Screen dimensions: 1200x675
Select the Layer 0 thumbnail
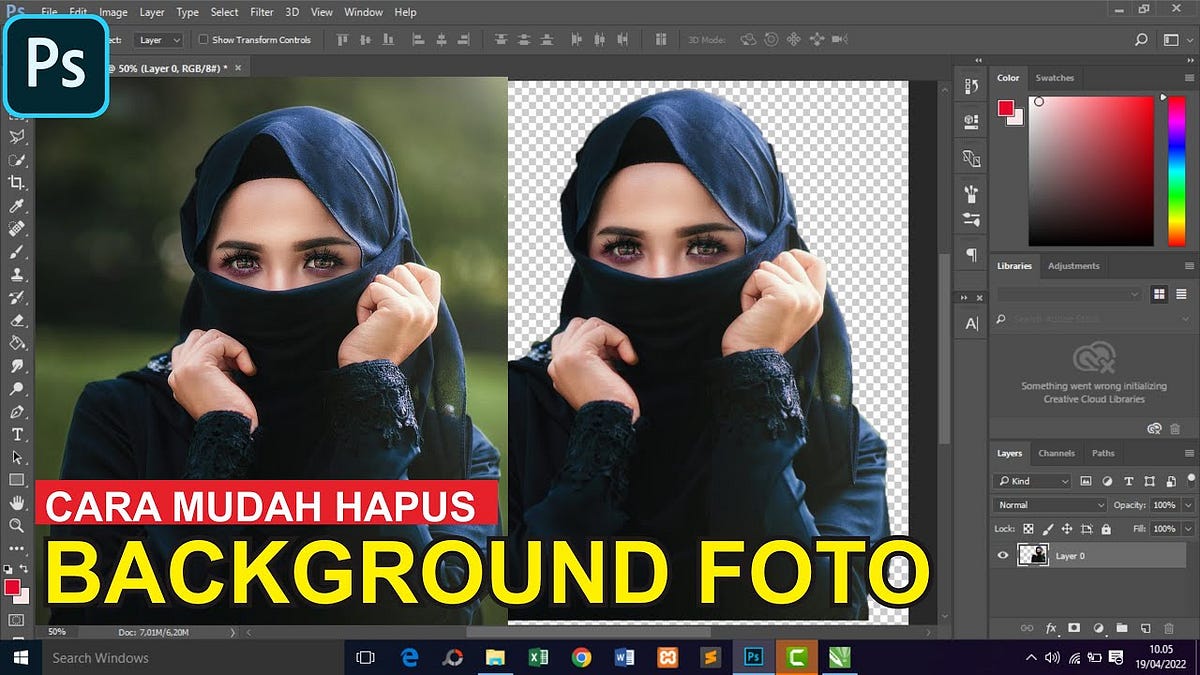1032,555
